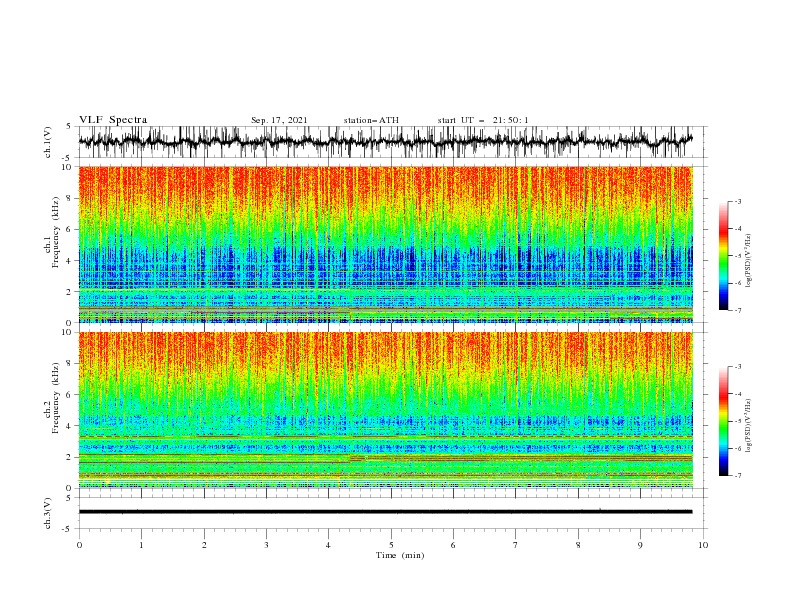Select the ch.1 "Frequency (kHz)" axis label
Screen dimensions: 792x612
56,230
